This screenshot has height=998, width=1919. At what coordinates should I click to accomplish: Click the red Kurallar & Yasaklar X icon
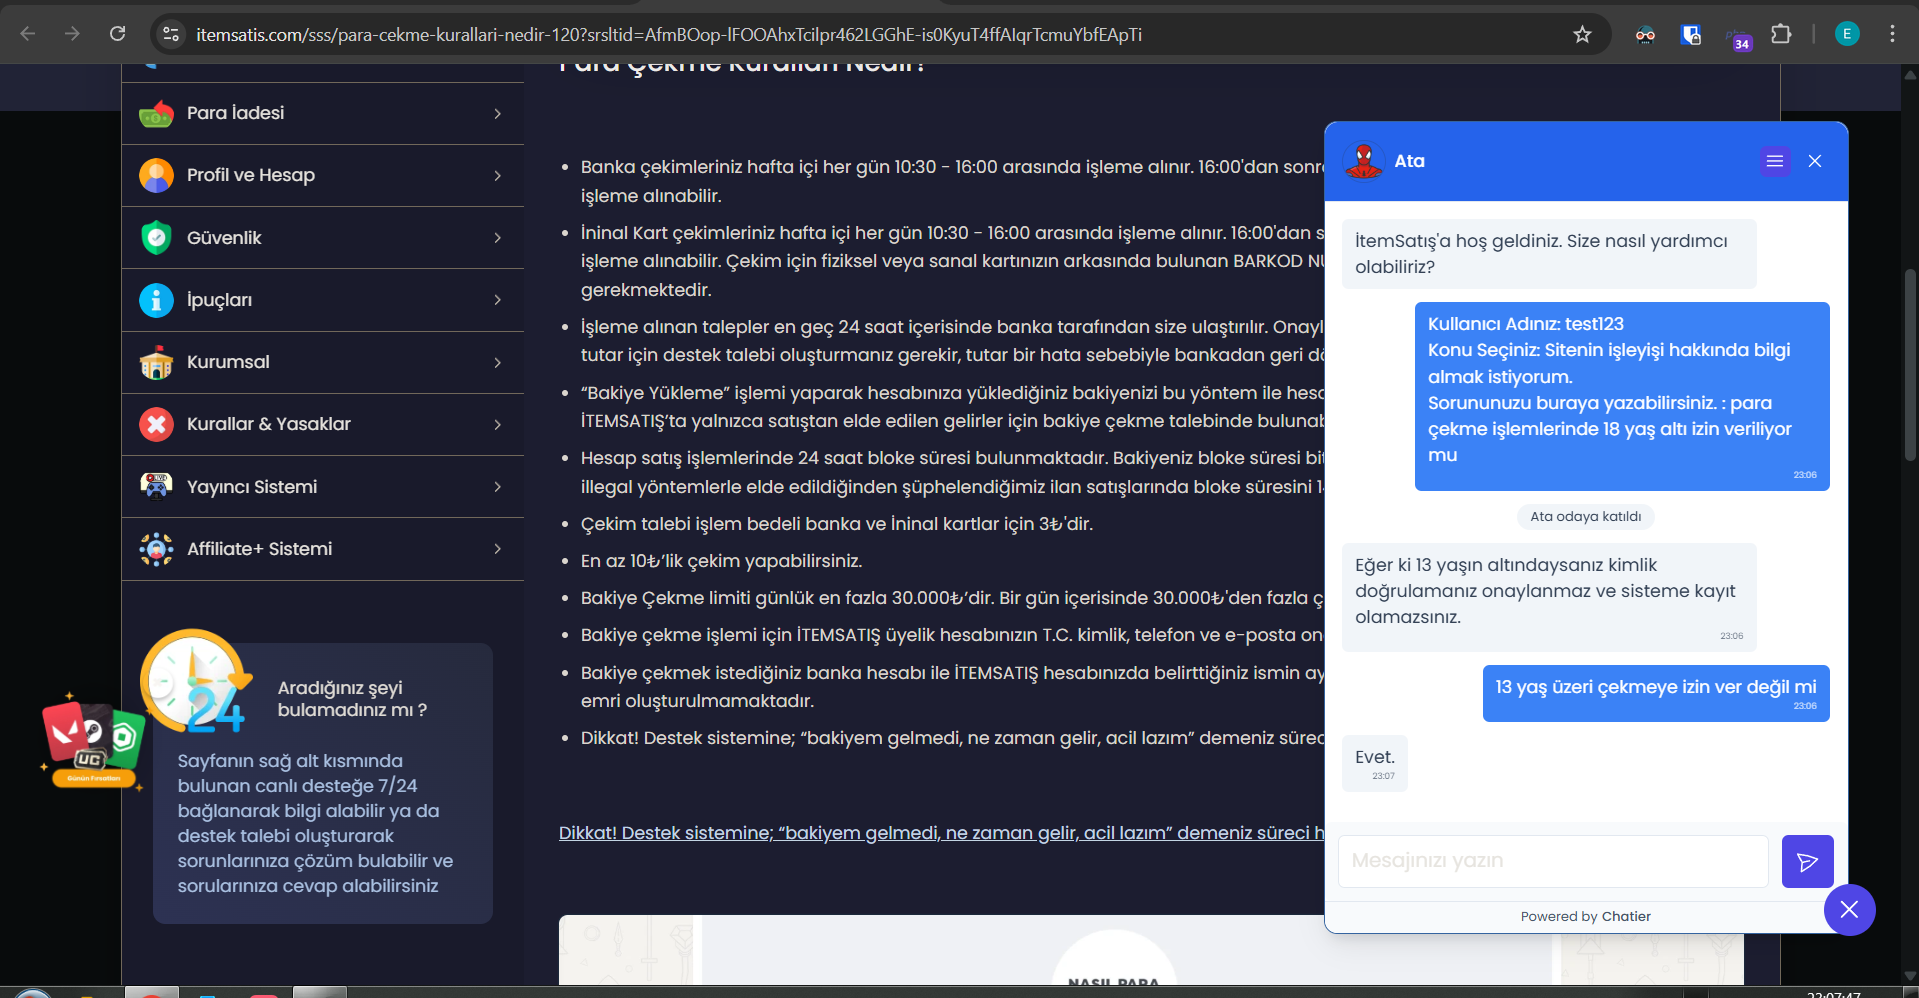click(156, 424)
